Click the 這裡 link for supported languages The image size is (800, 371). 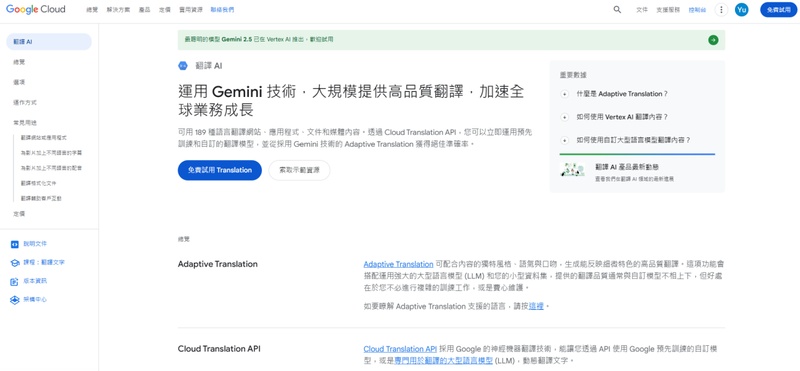click(536, 306)
